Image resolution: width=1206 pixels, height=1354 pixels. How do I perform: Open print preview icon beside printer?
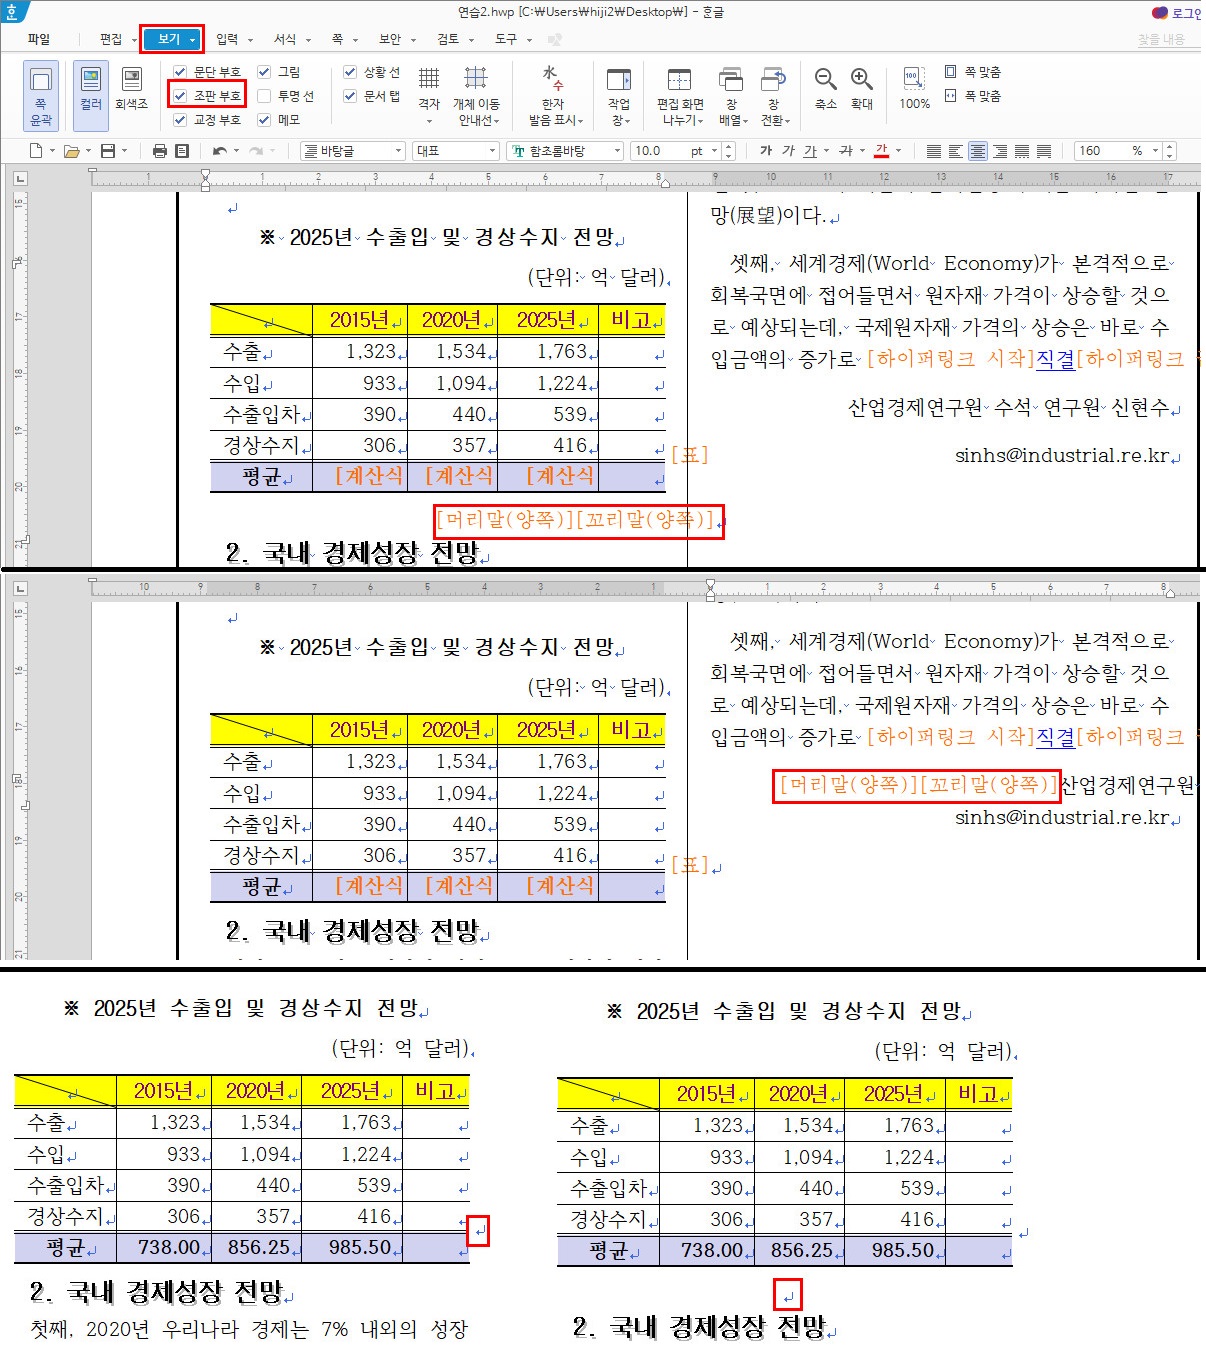pos(182,151)
